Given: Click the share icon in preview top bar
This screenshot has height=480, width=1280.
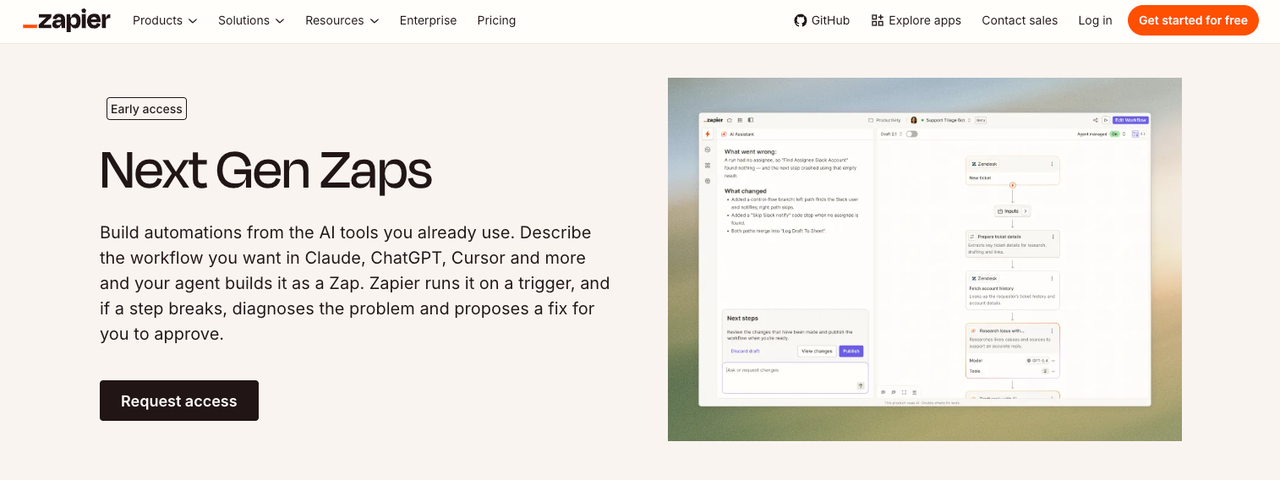Looking at the screenshot, I should coord(1096,120).
